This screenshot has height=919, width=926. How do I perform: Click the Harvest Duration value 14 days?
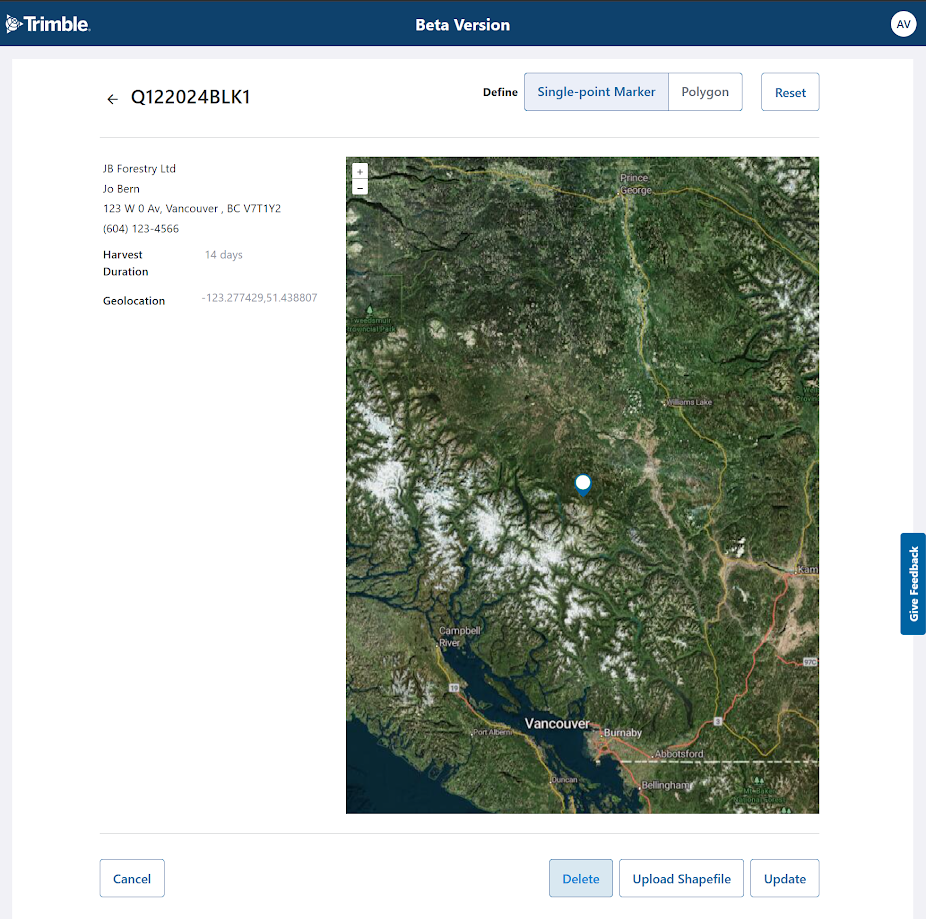click(x=223, y=254)
